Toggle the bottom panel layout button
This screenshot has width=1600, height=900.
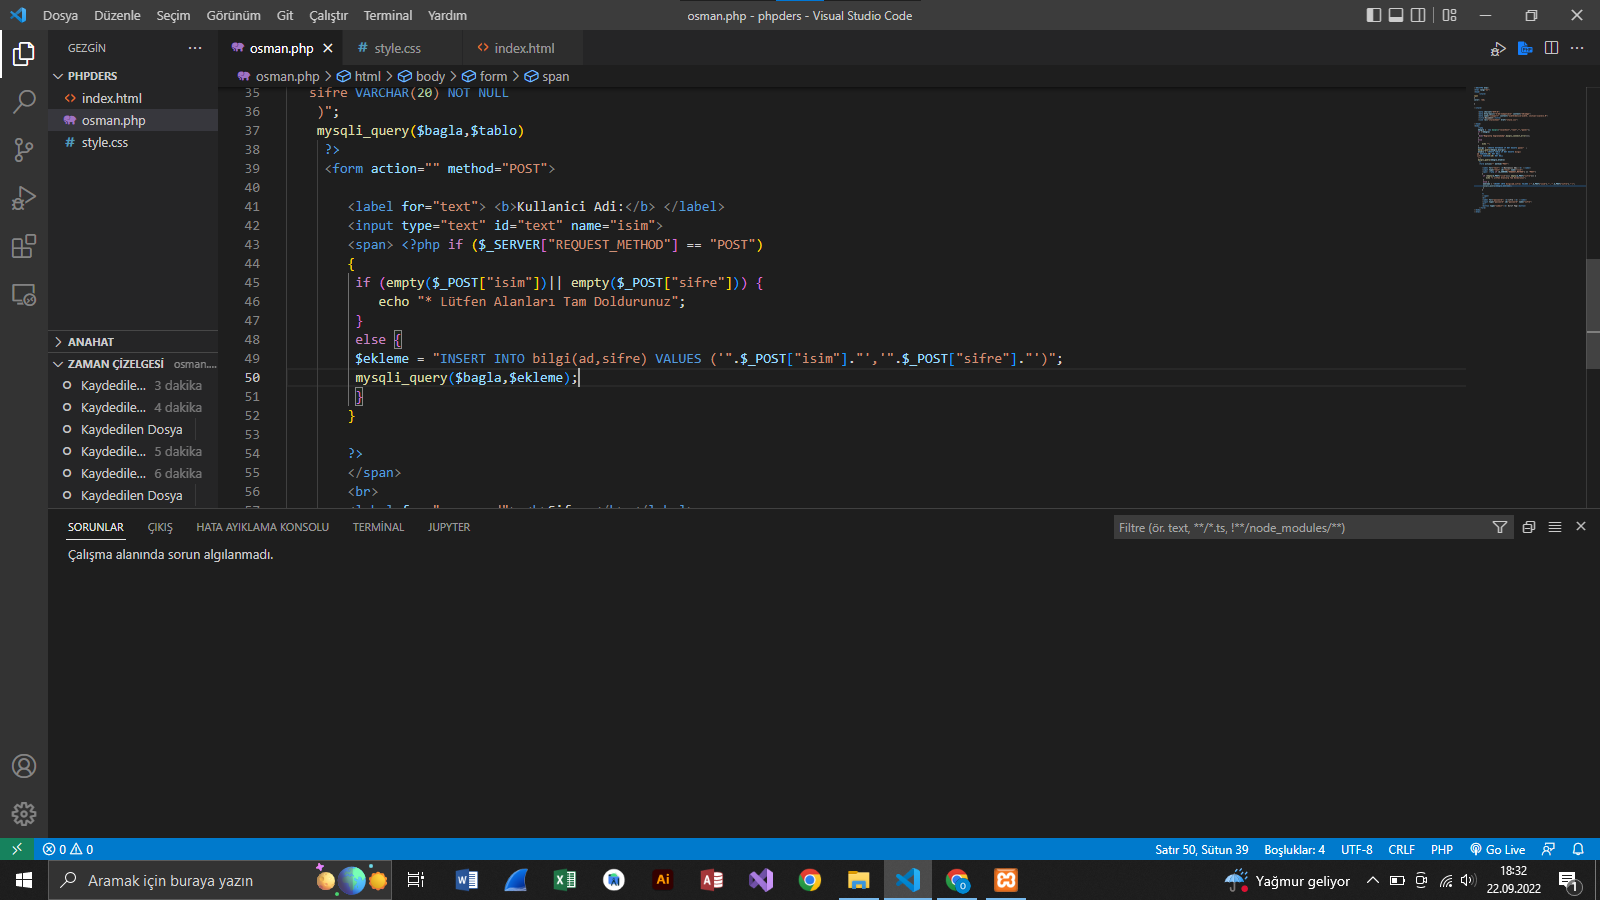pyautogui.click(x=1396, y=15)
